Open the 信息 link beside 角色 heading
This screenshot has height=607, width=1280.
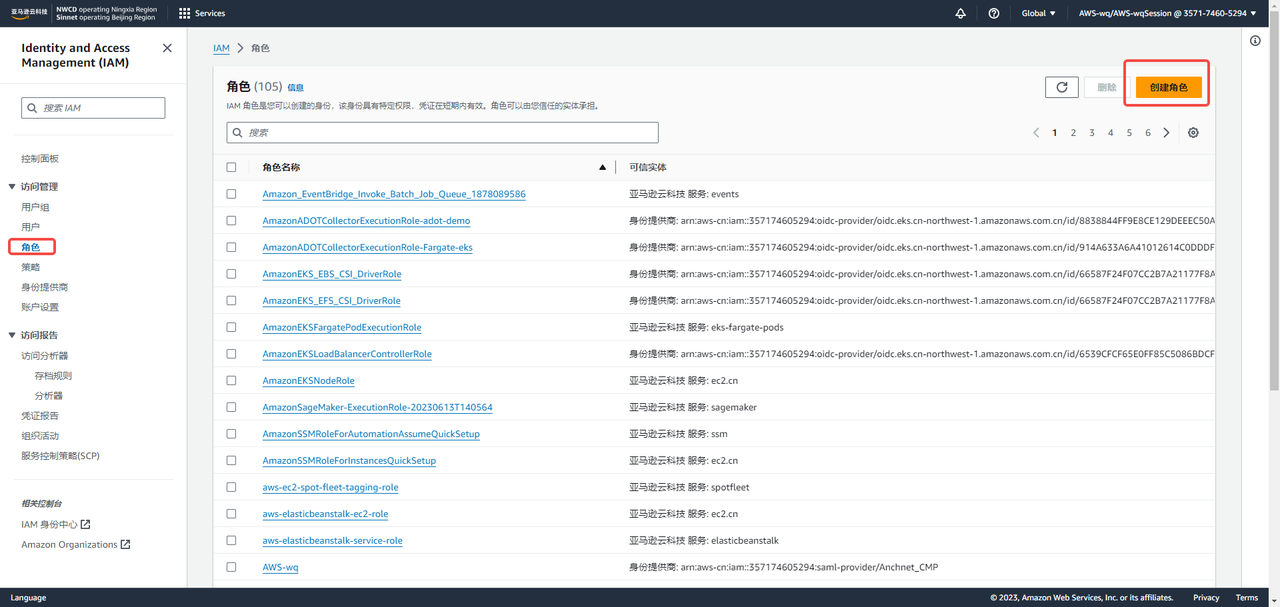(296, 88)
